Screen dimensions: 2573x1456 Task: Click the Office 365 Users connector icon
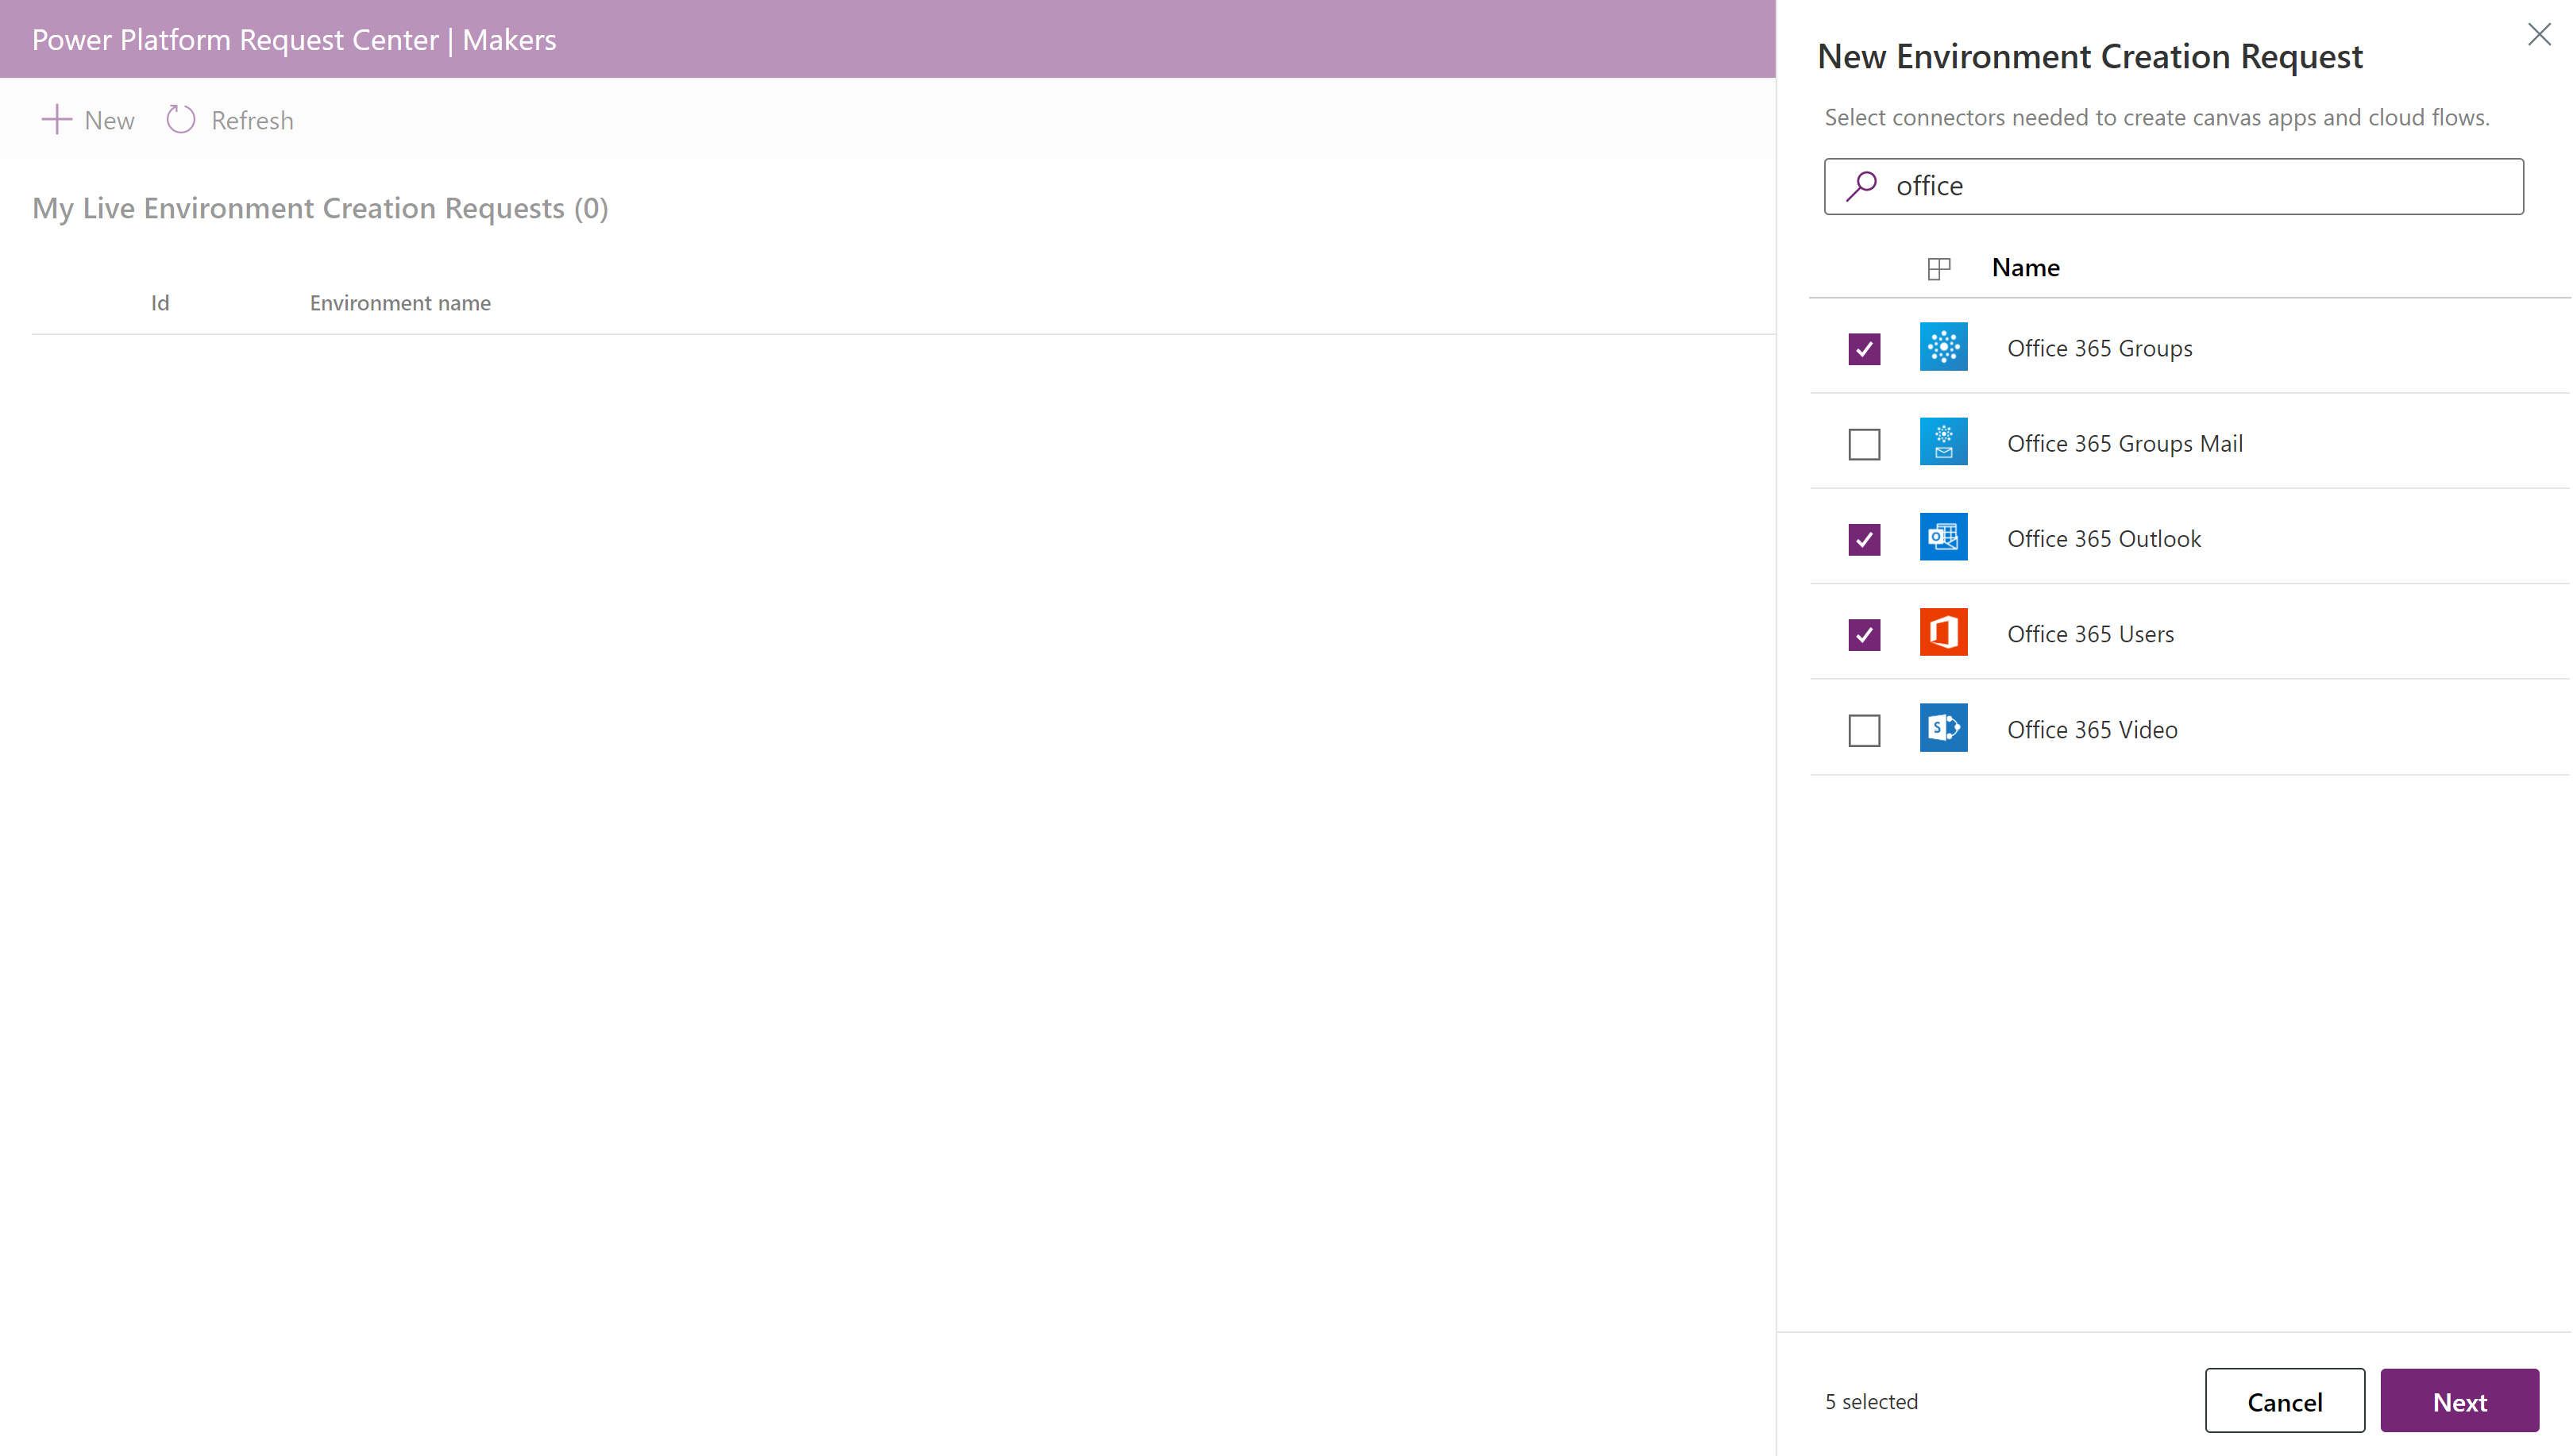pyautogui.click(x=1944, y=634)
